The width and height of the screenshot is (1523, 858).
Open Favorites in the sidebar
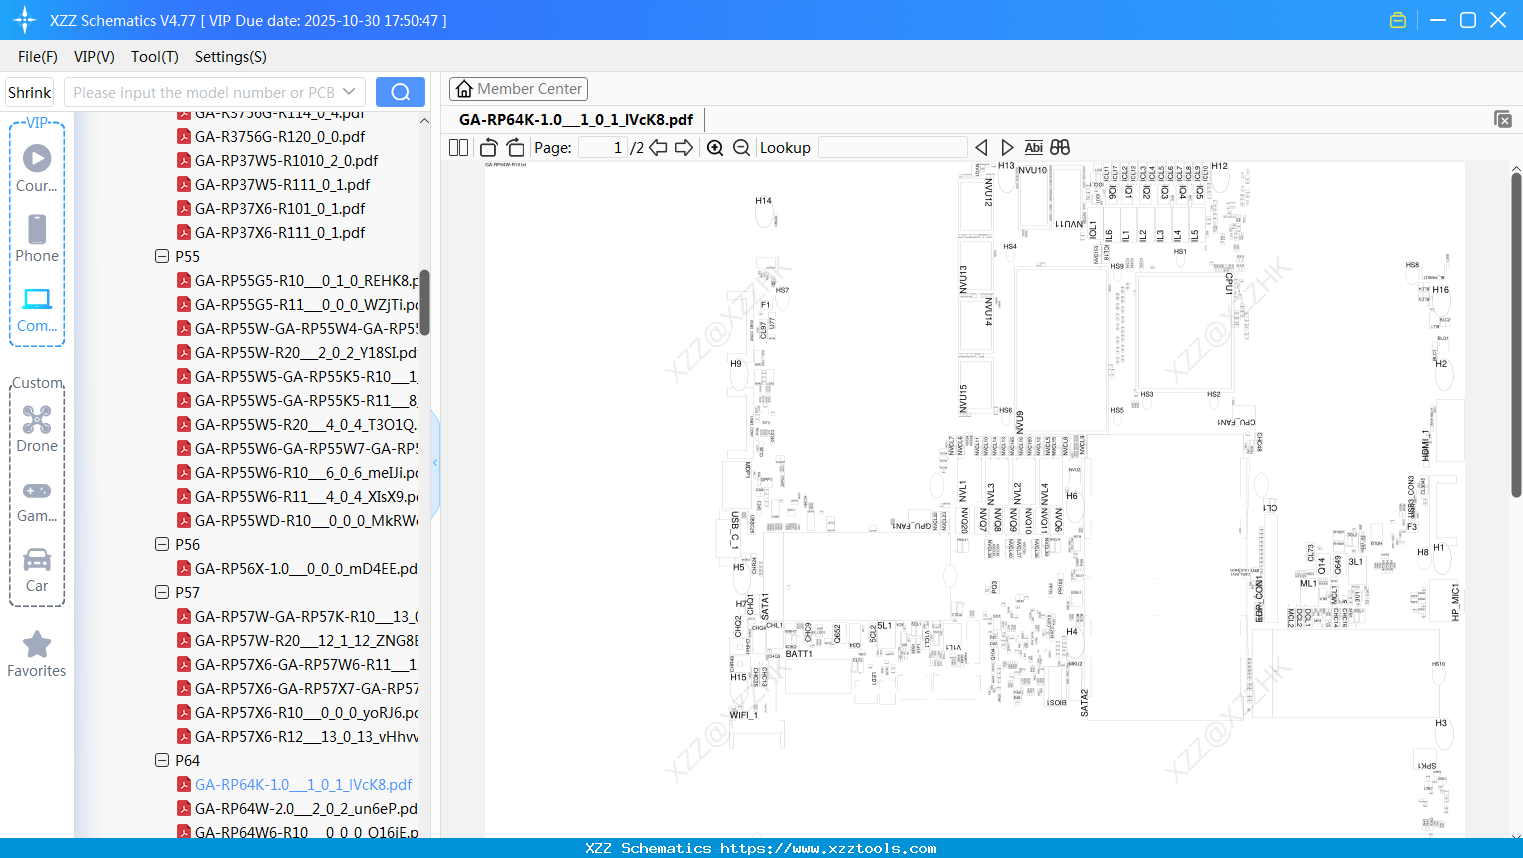(37, 655)
